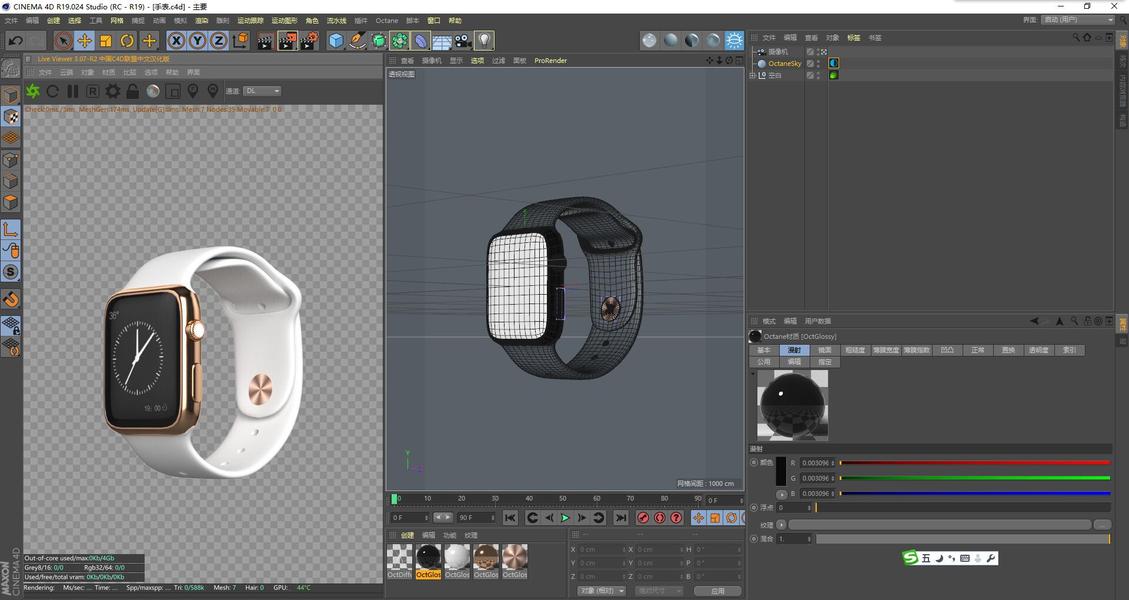Viewport: 1129px width, 600px height.
Task: Switch to the 粗糙度 material tab
Action: [855, 350]
